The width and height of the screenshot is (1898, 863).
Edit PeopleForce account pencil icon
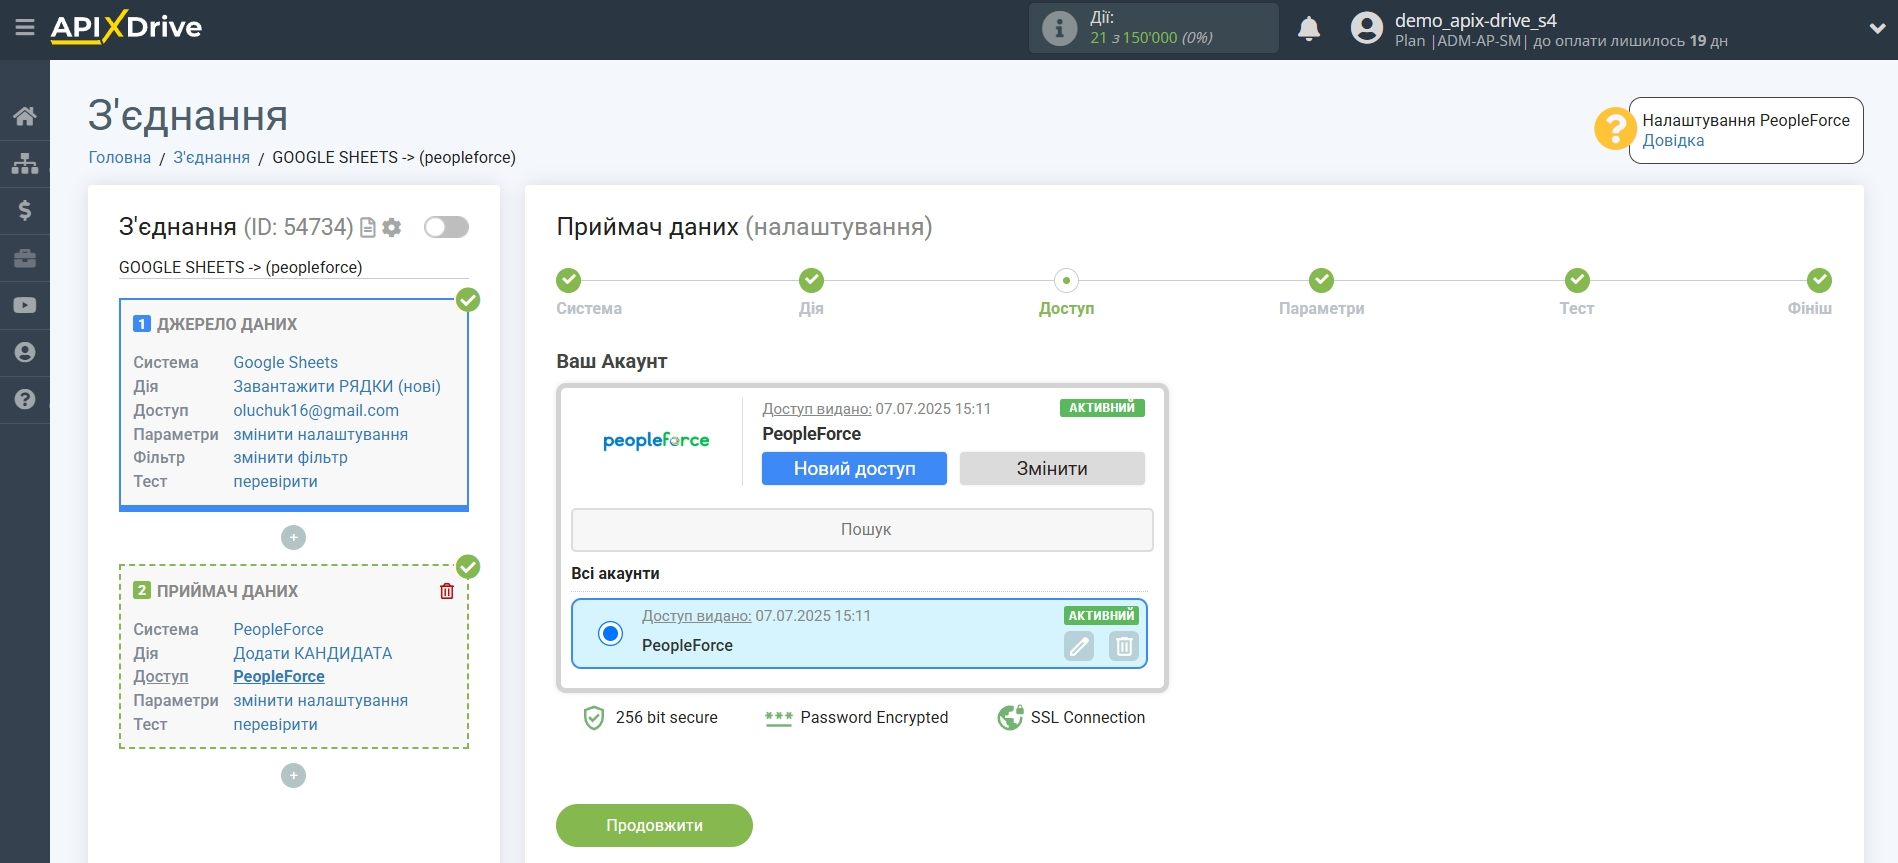[x=1079, y=647]
